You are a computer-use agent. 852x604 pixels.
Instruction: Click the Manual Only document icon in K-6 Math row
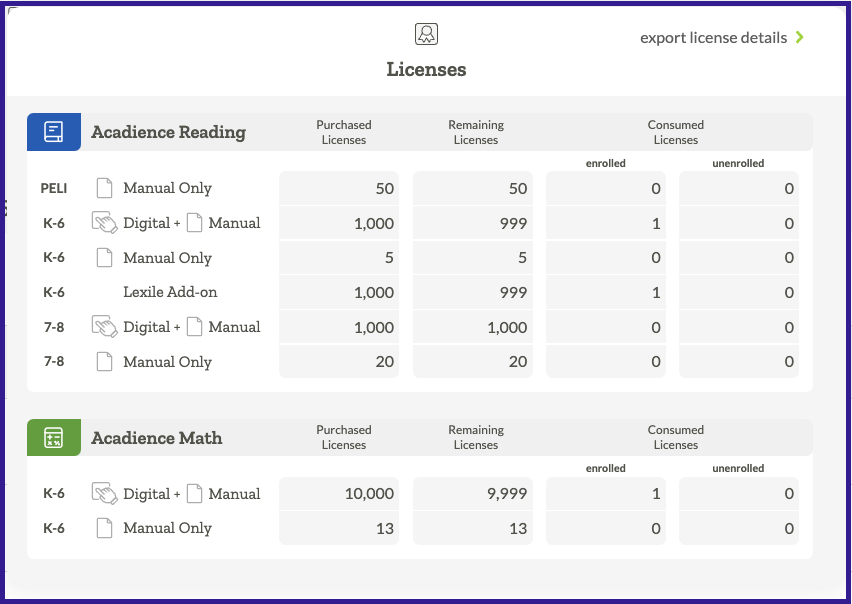pos(104,528)
